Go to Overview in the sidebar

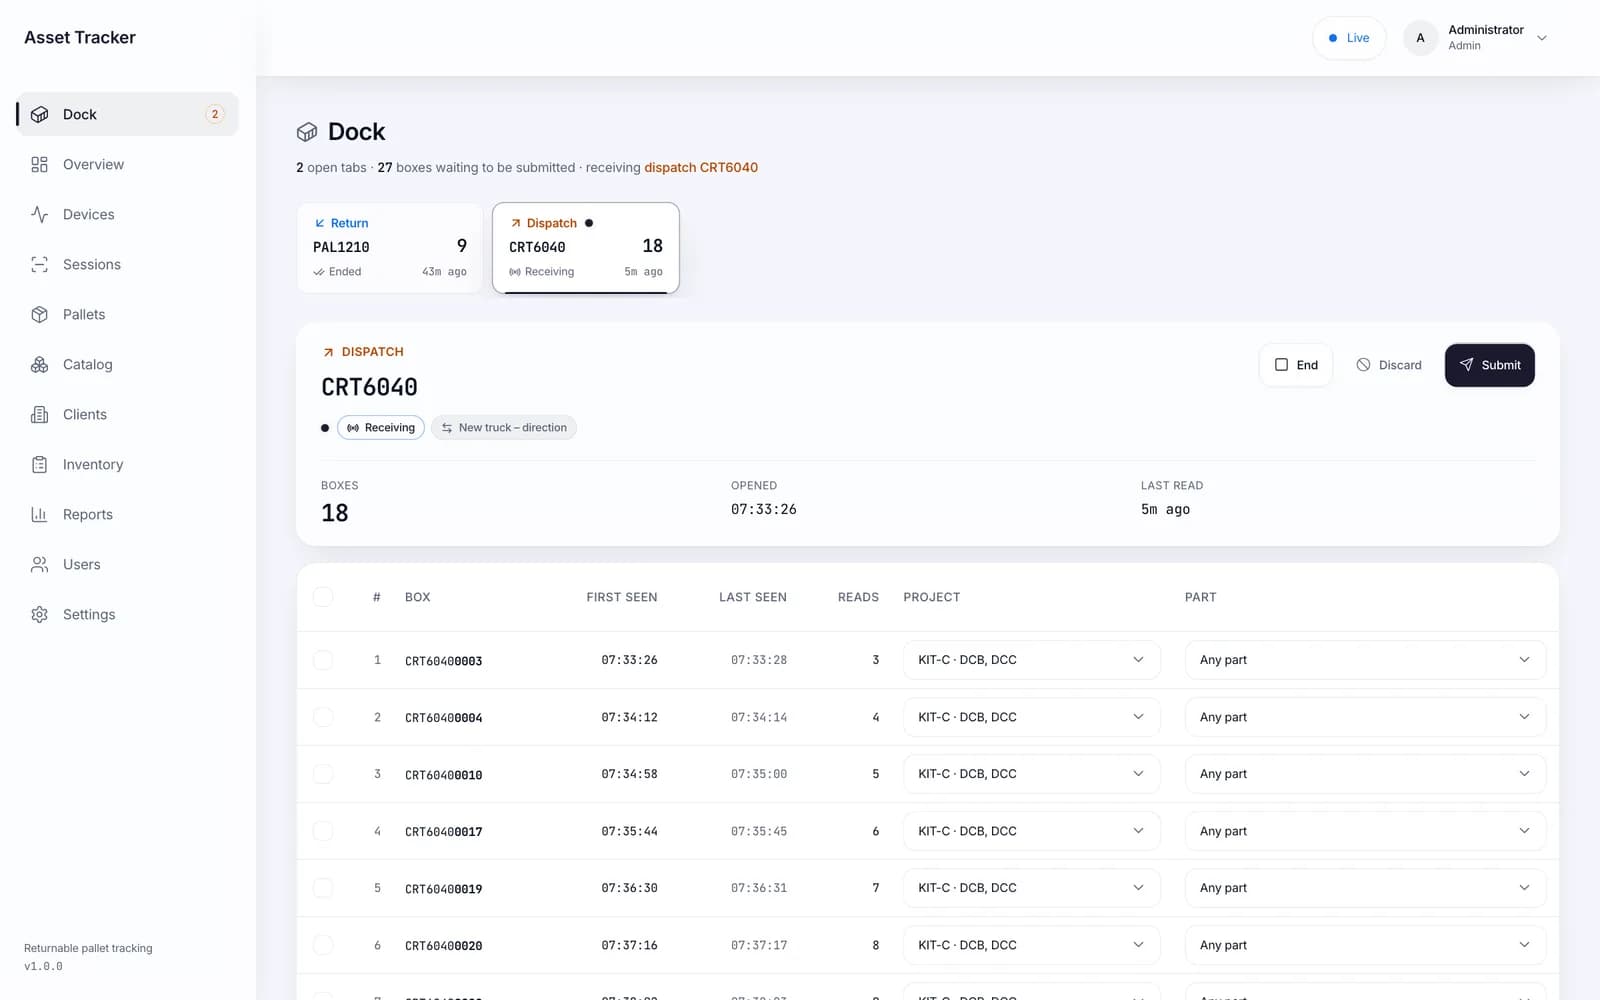click(127, 164)
